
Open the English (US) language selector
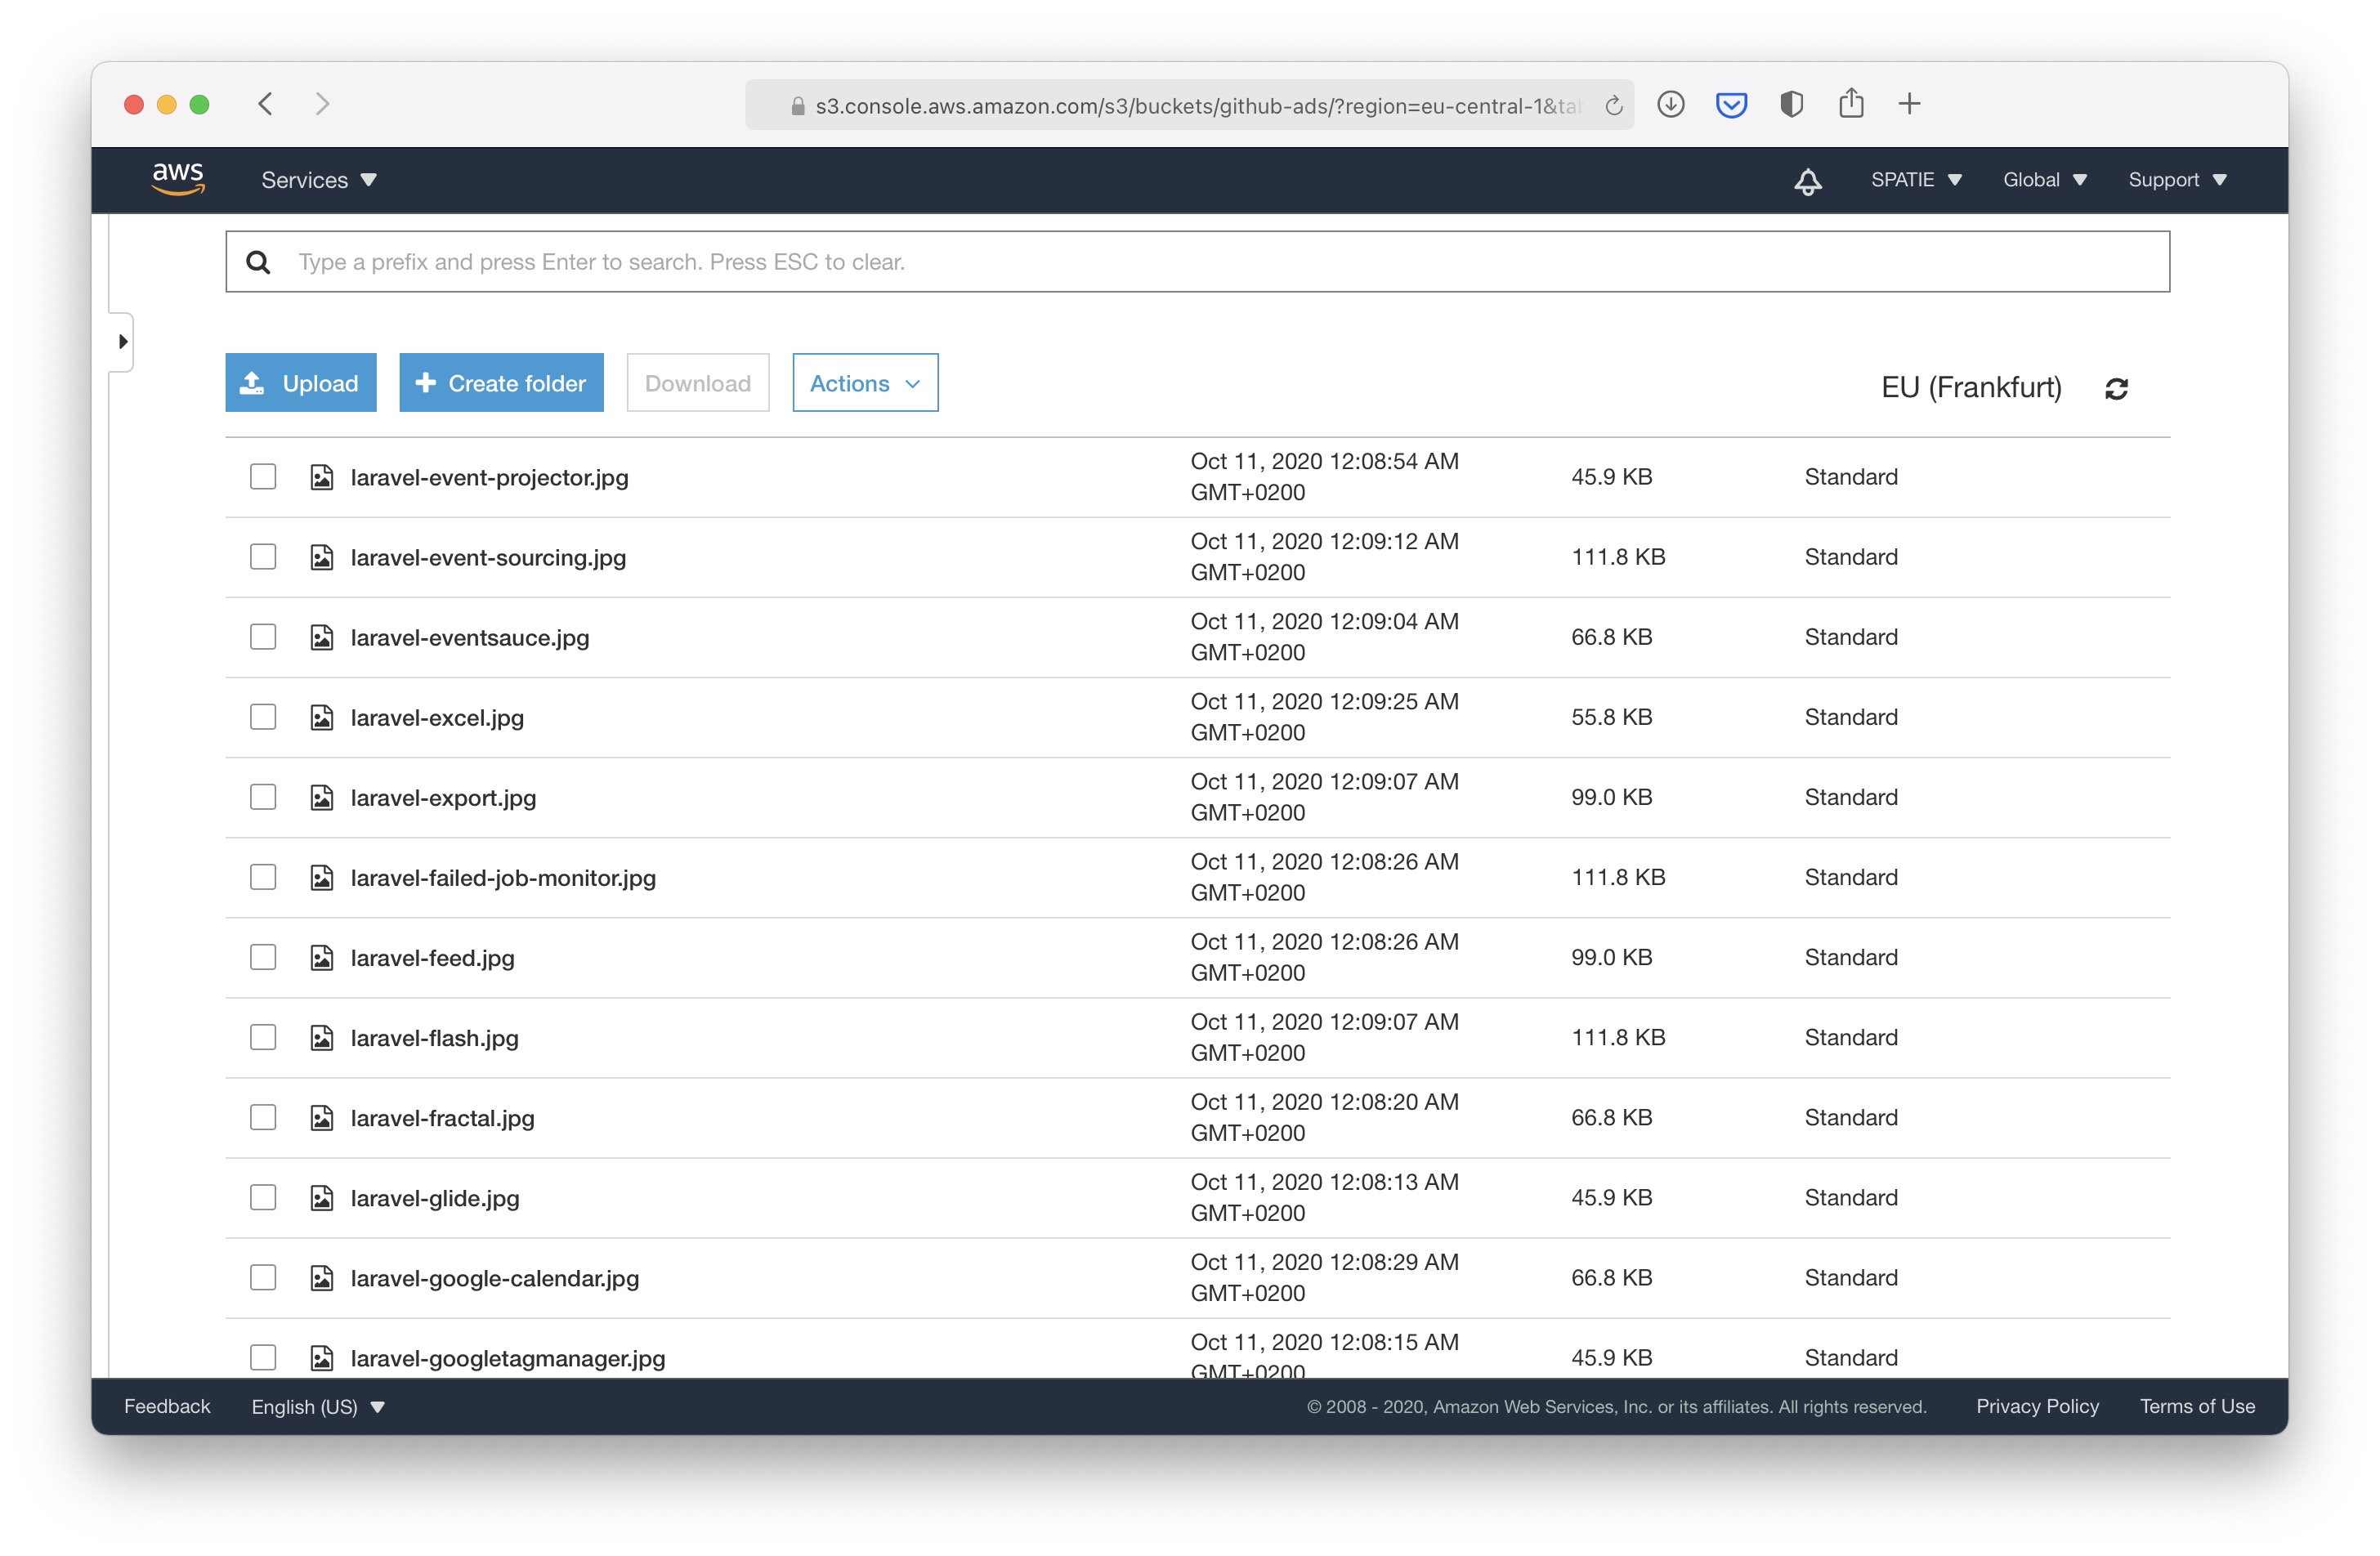(318, 1407)
